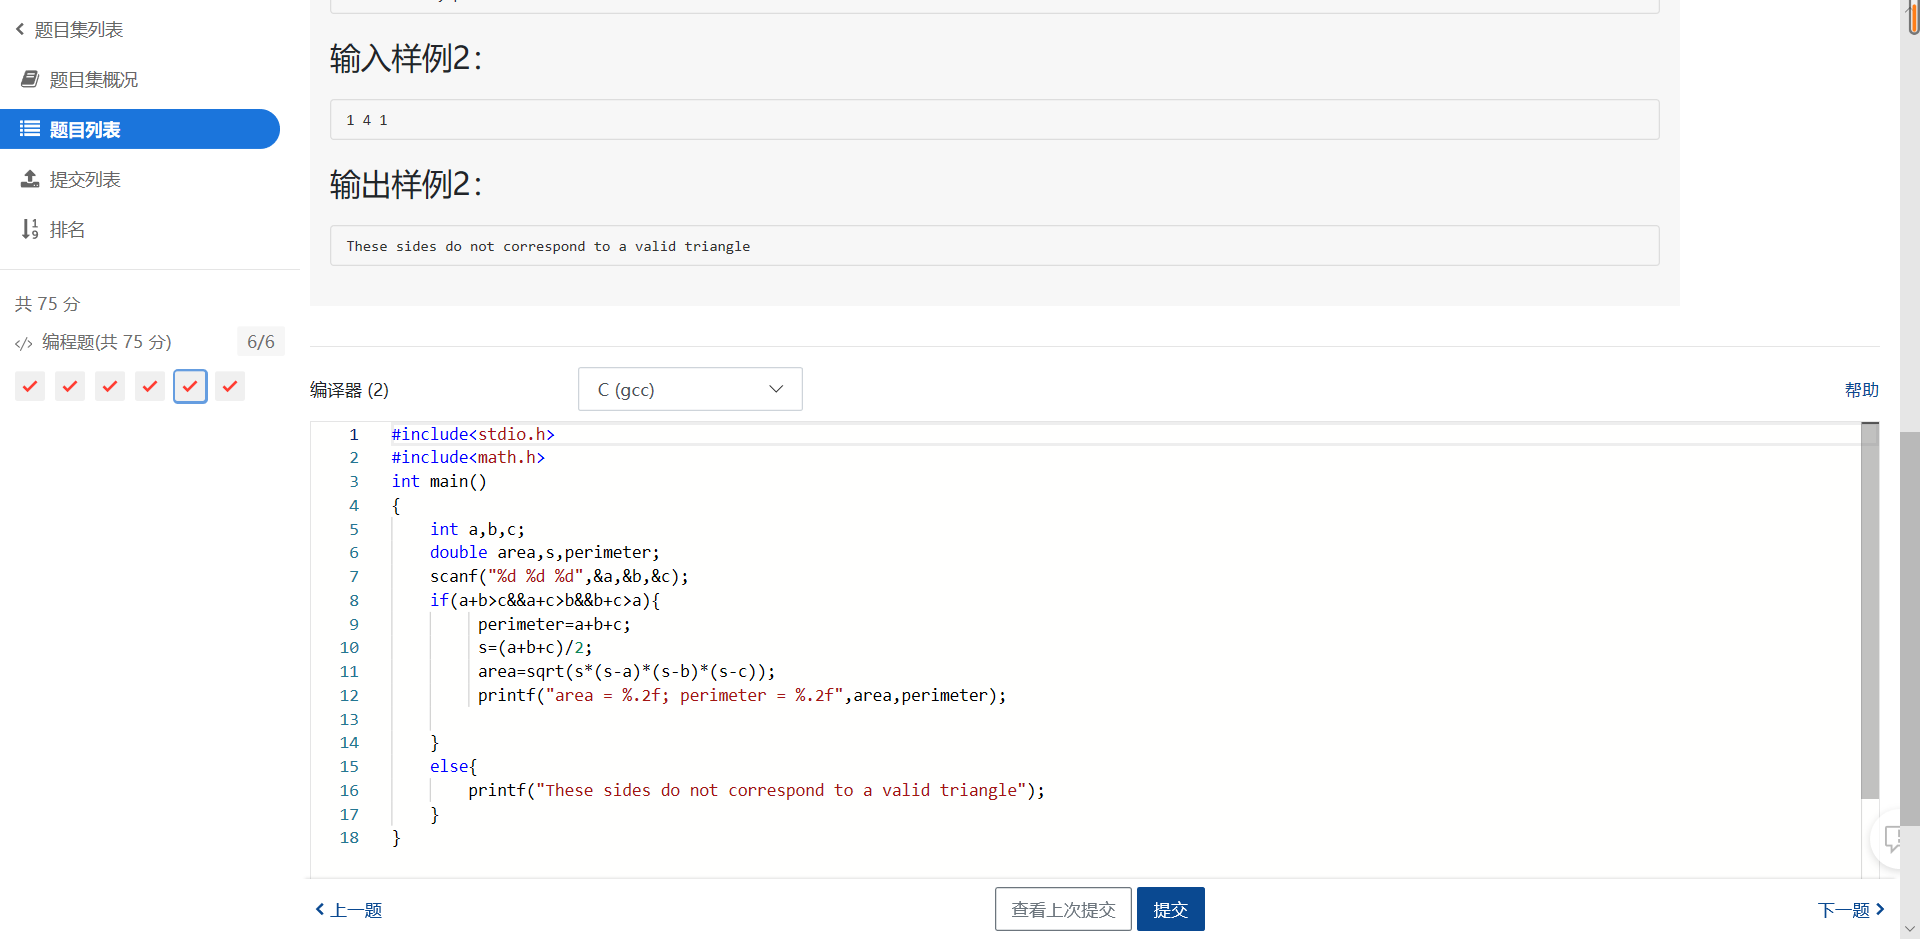Open the 排名 sidebar item
1920x939 pixels.
coord(67,229)
